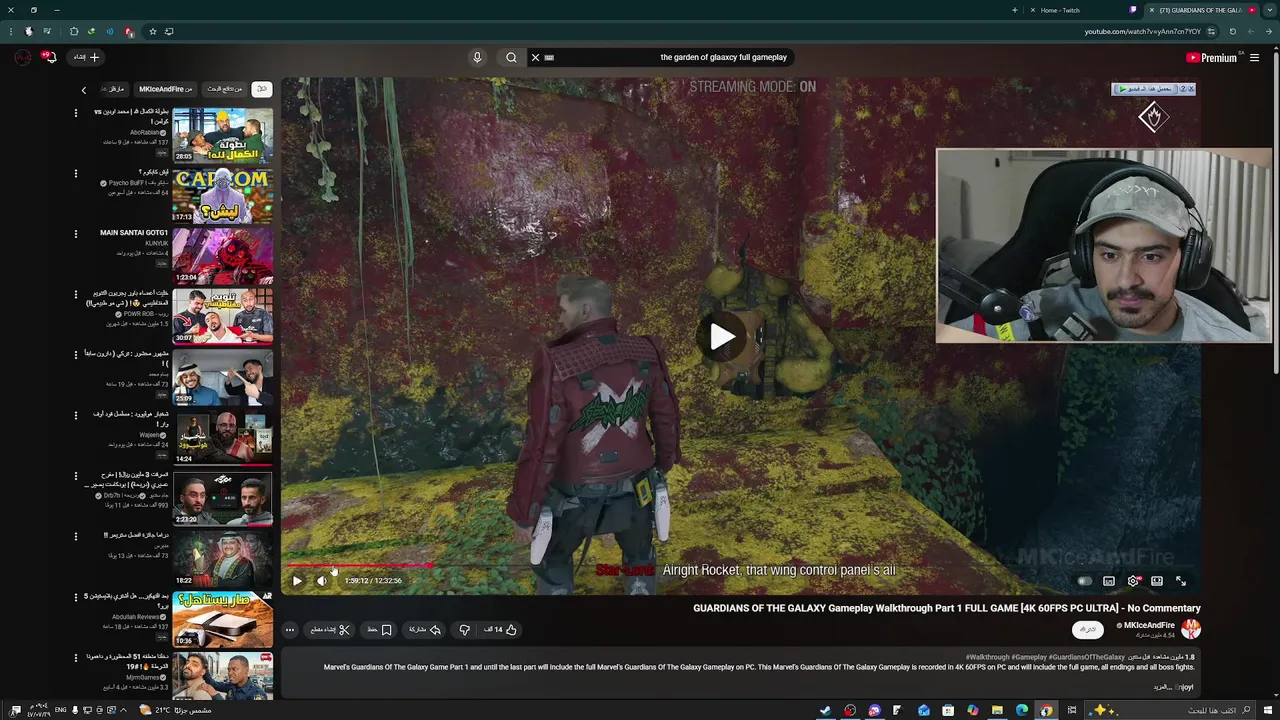The image size is (1280, 720).
Task: Open the on-screen keyboard icon in search
Action: click(549, 57)
